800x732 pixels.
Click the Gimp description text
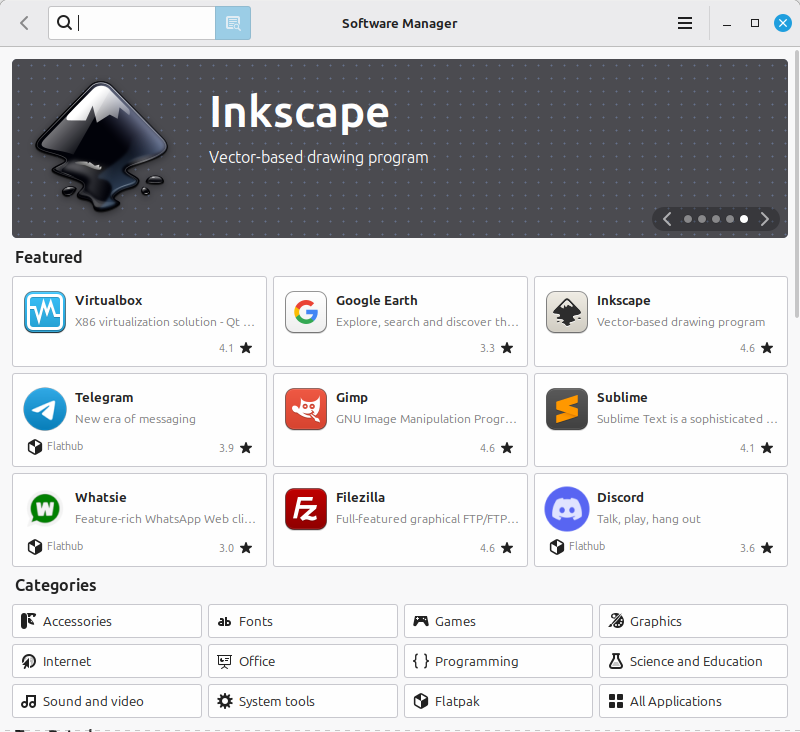click(426, 419)
